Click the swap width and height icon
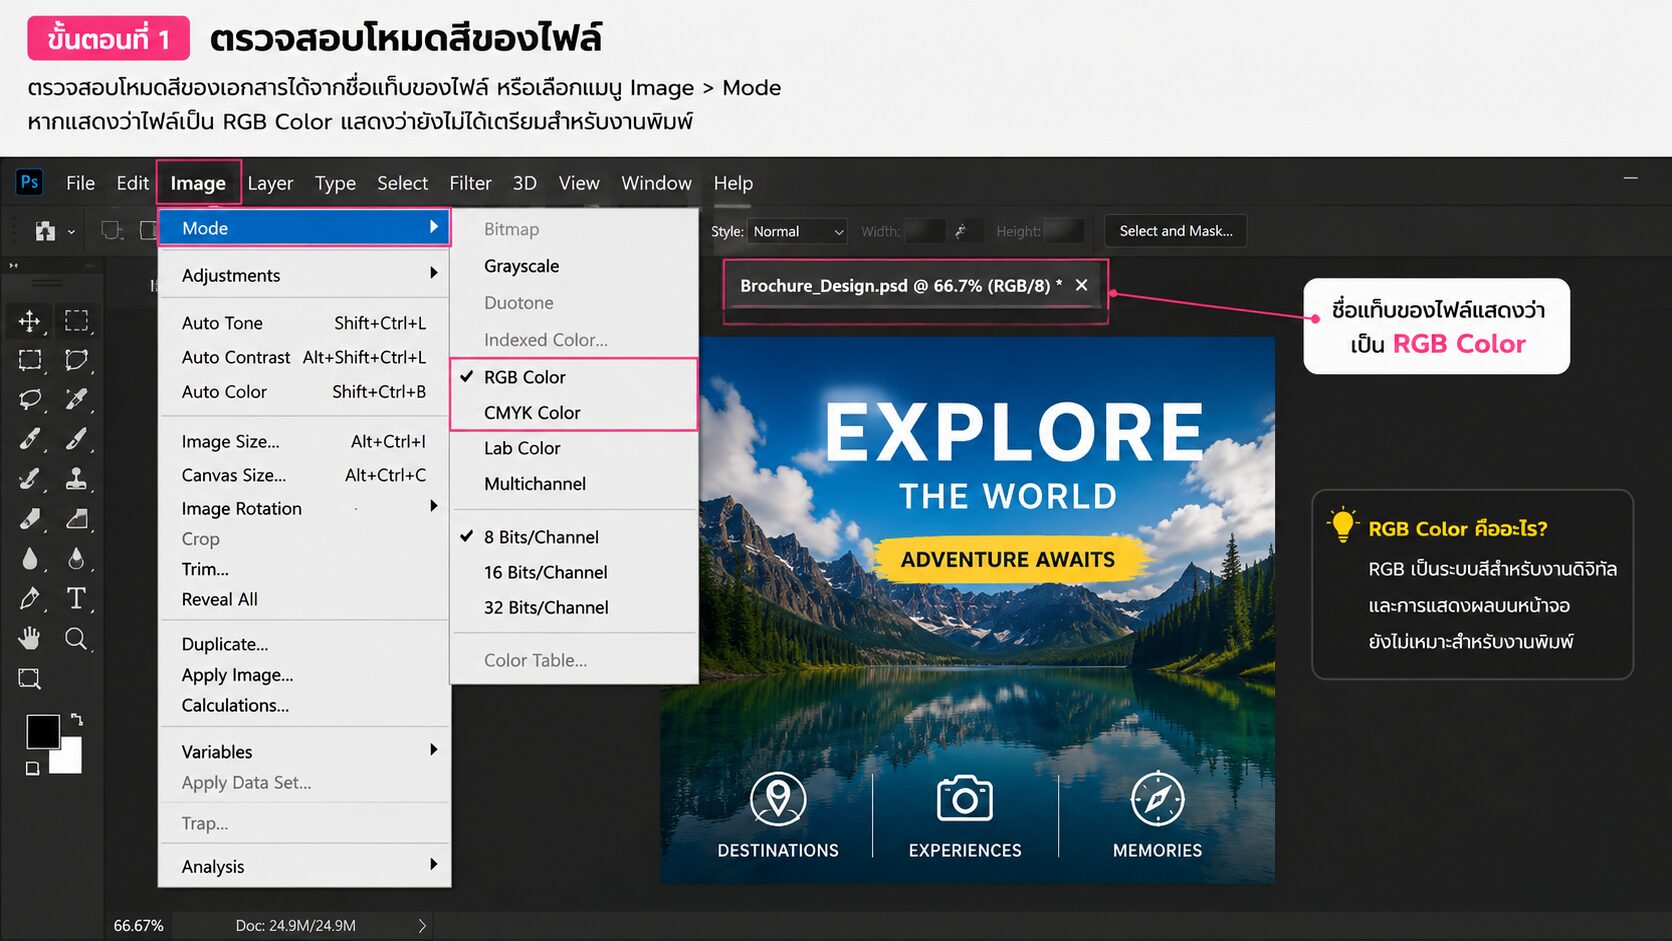The height and width of the screenshot is (941, 1672). point(961,231)
